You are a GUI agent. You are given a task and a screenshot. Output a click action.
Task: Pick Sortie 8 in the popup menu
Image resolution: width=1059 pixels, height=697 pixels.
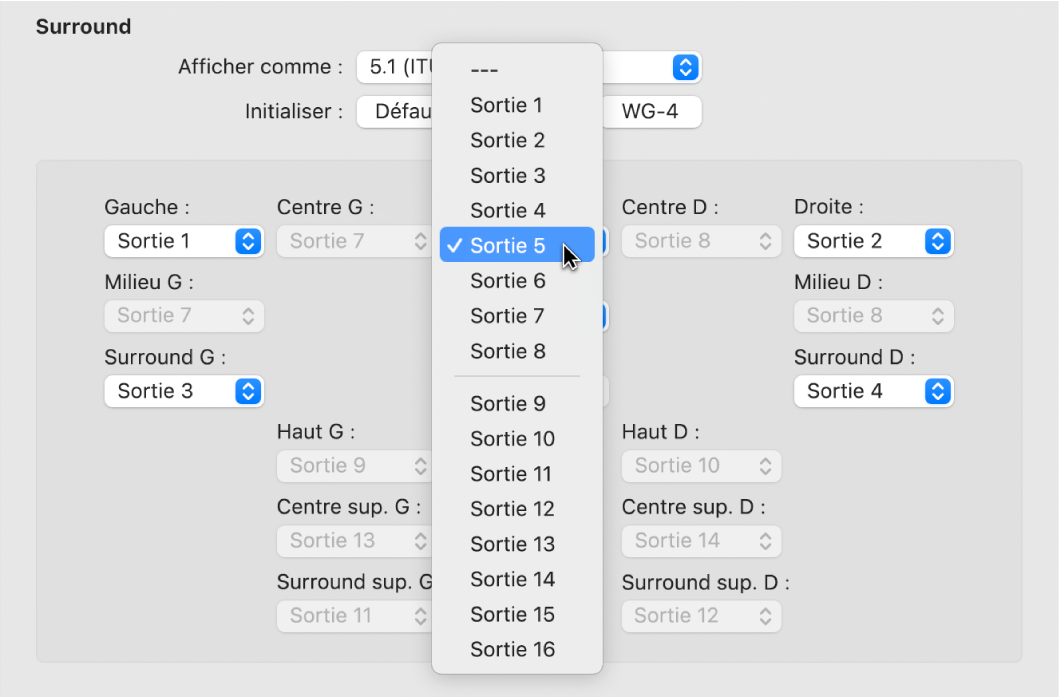tap(507, 351)
